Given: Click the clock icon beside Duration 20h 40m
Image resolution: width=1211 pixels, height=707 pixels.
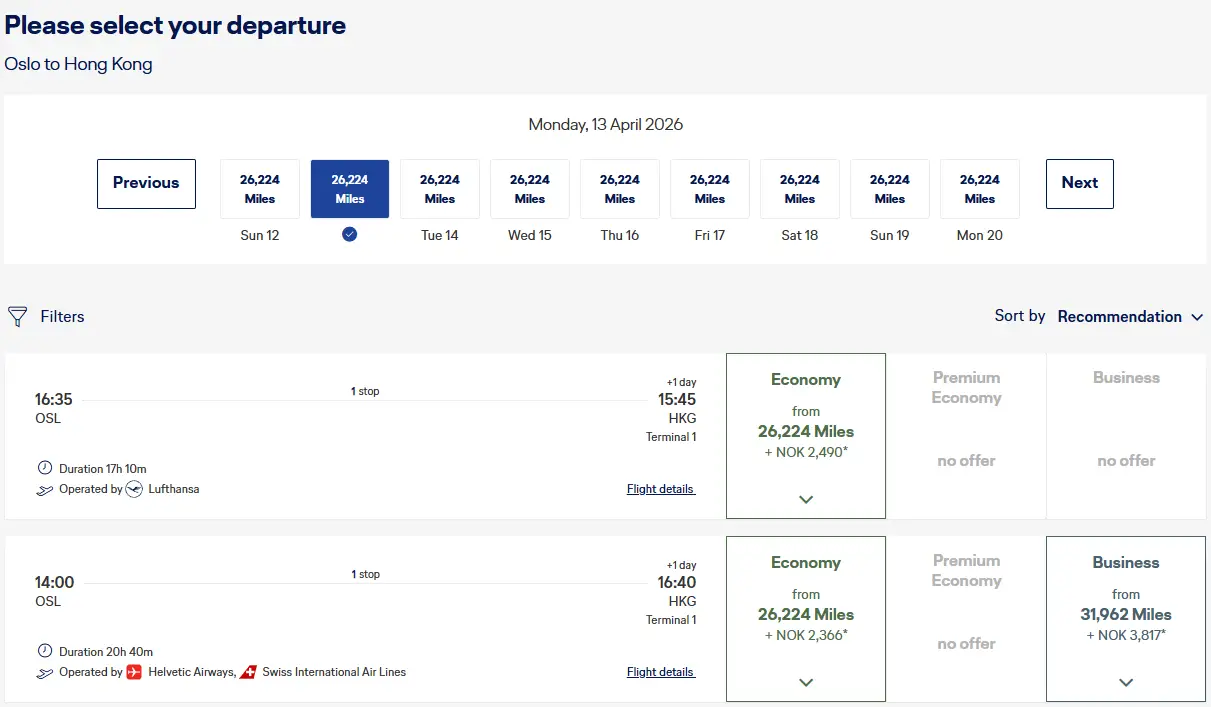Looking at the screenshot, I should click(x=45, y=651).
